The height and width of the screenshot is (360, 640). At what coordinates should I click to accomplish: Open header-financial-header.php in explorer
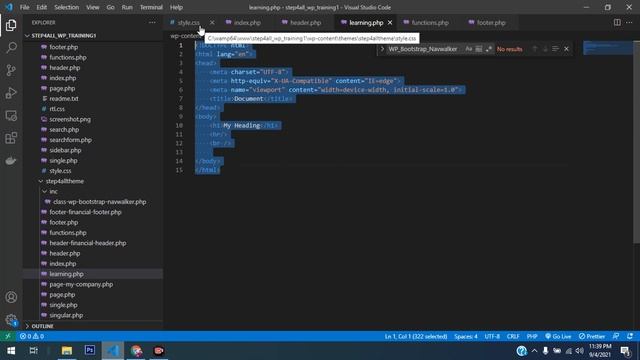pyautogui.click(x=88, y=243)
